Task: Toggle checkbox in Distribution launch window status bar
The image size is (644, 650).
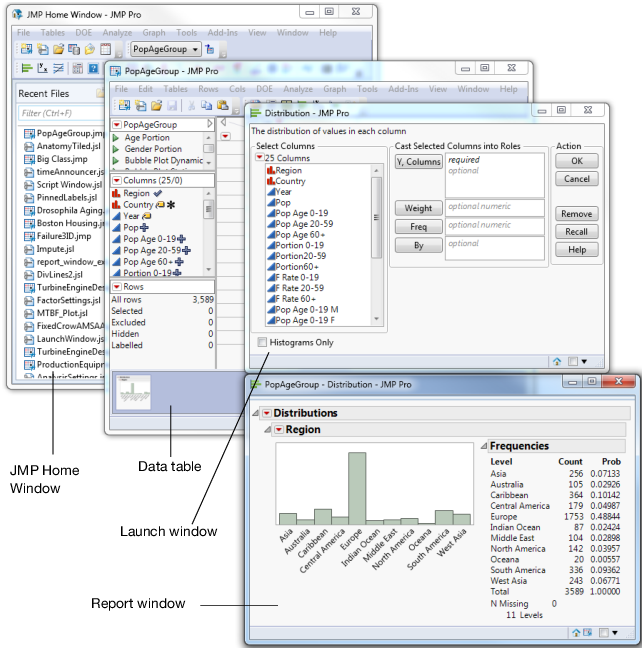Action: 573,361
